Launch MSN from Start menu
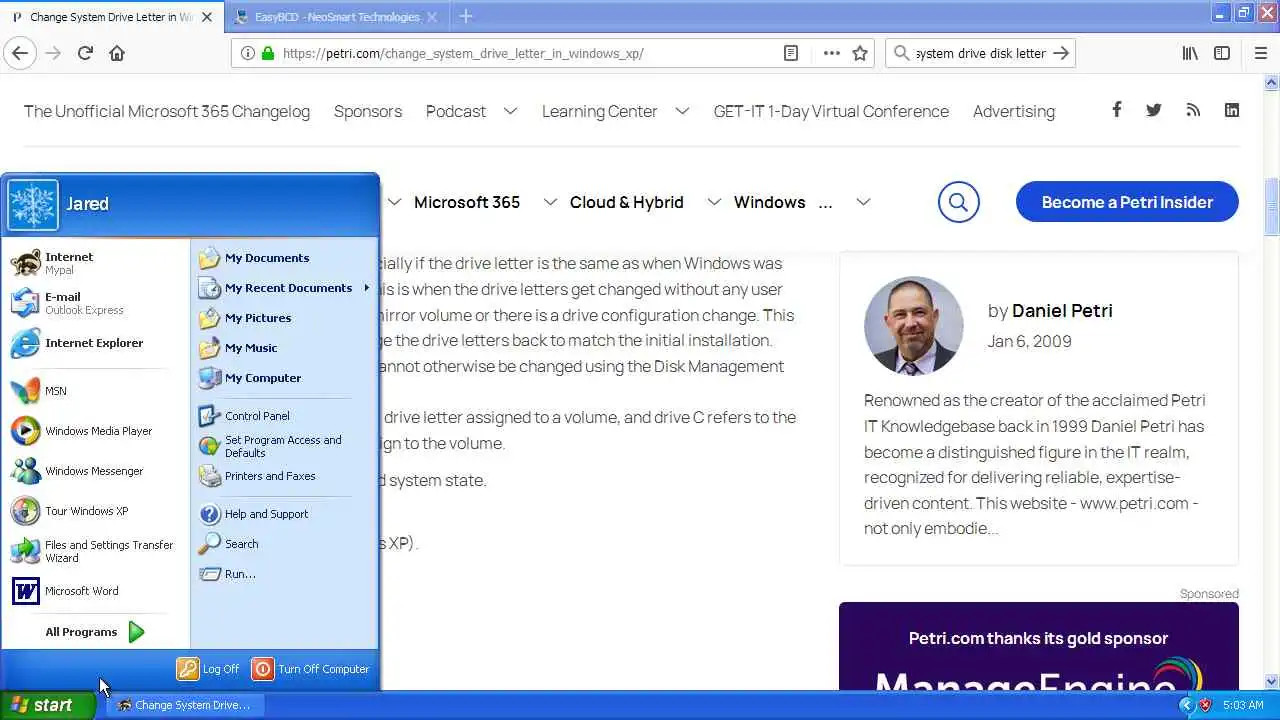The height and width of the screenshot is (720, 1280). (96, 391)
